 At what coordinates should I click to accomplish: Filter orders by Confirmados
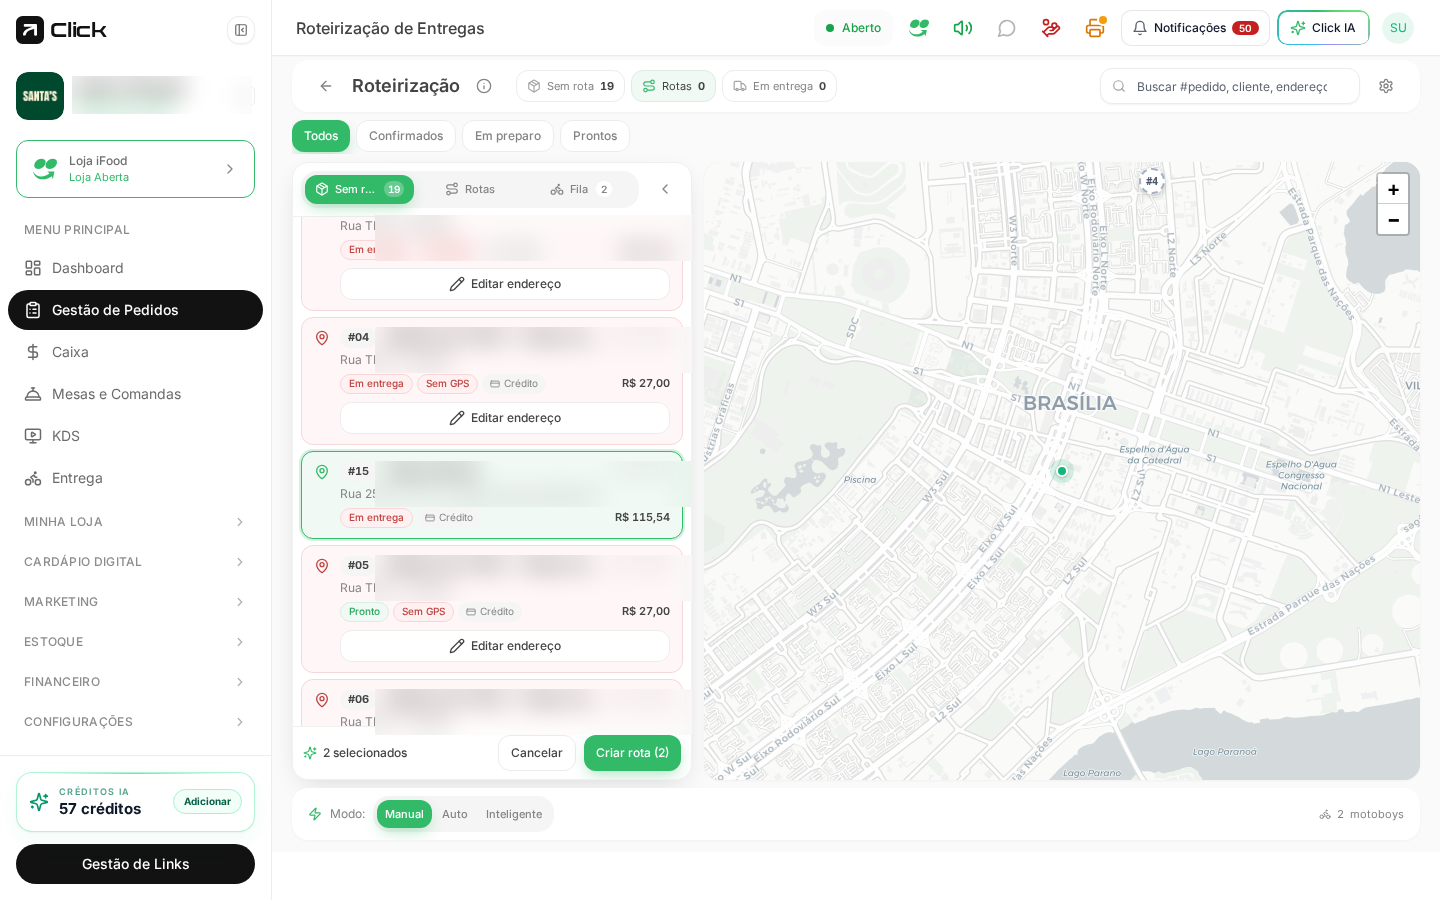click(x=406, y=136)
